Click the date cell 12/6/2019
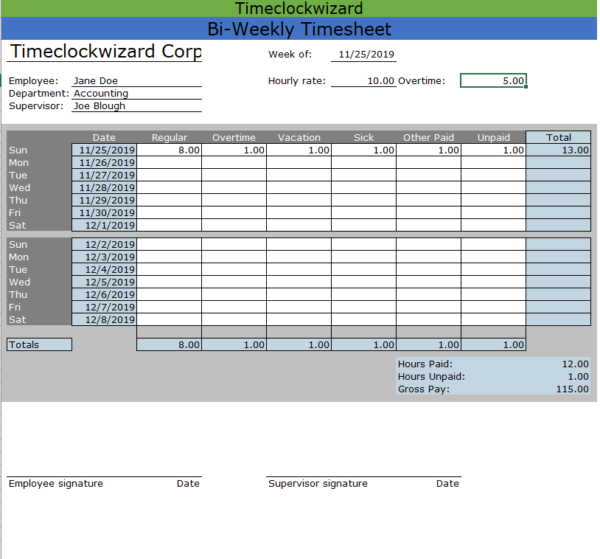 pos(104,295)
